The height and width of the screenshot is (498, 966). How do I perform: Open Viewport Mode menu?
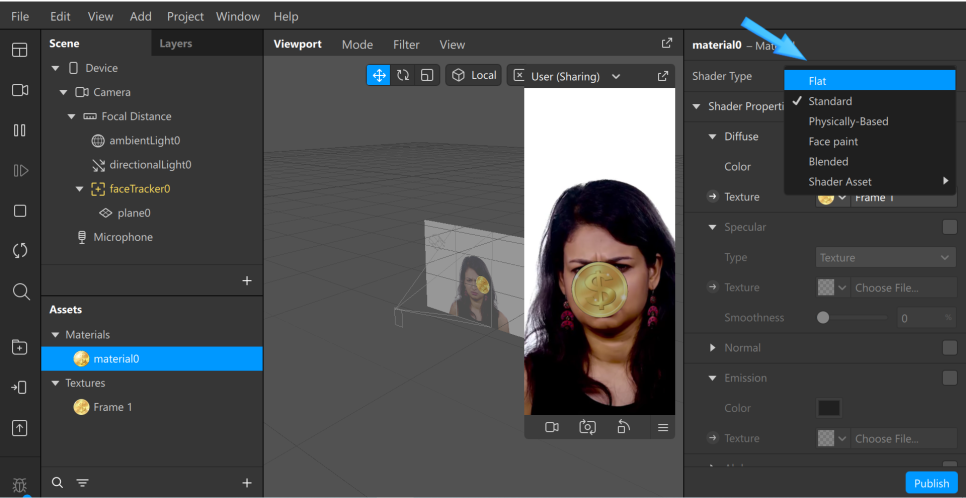(357, 44)
